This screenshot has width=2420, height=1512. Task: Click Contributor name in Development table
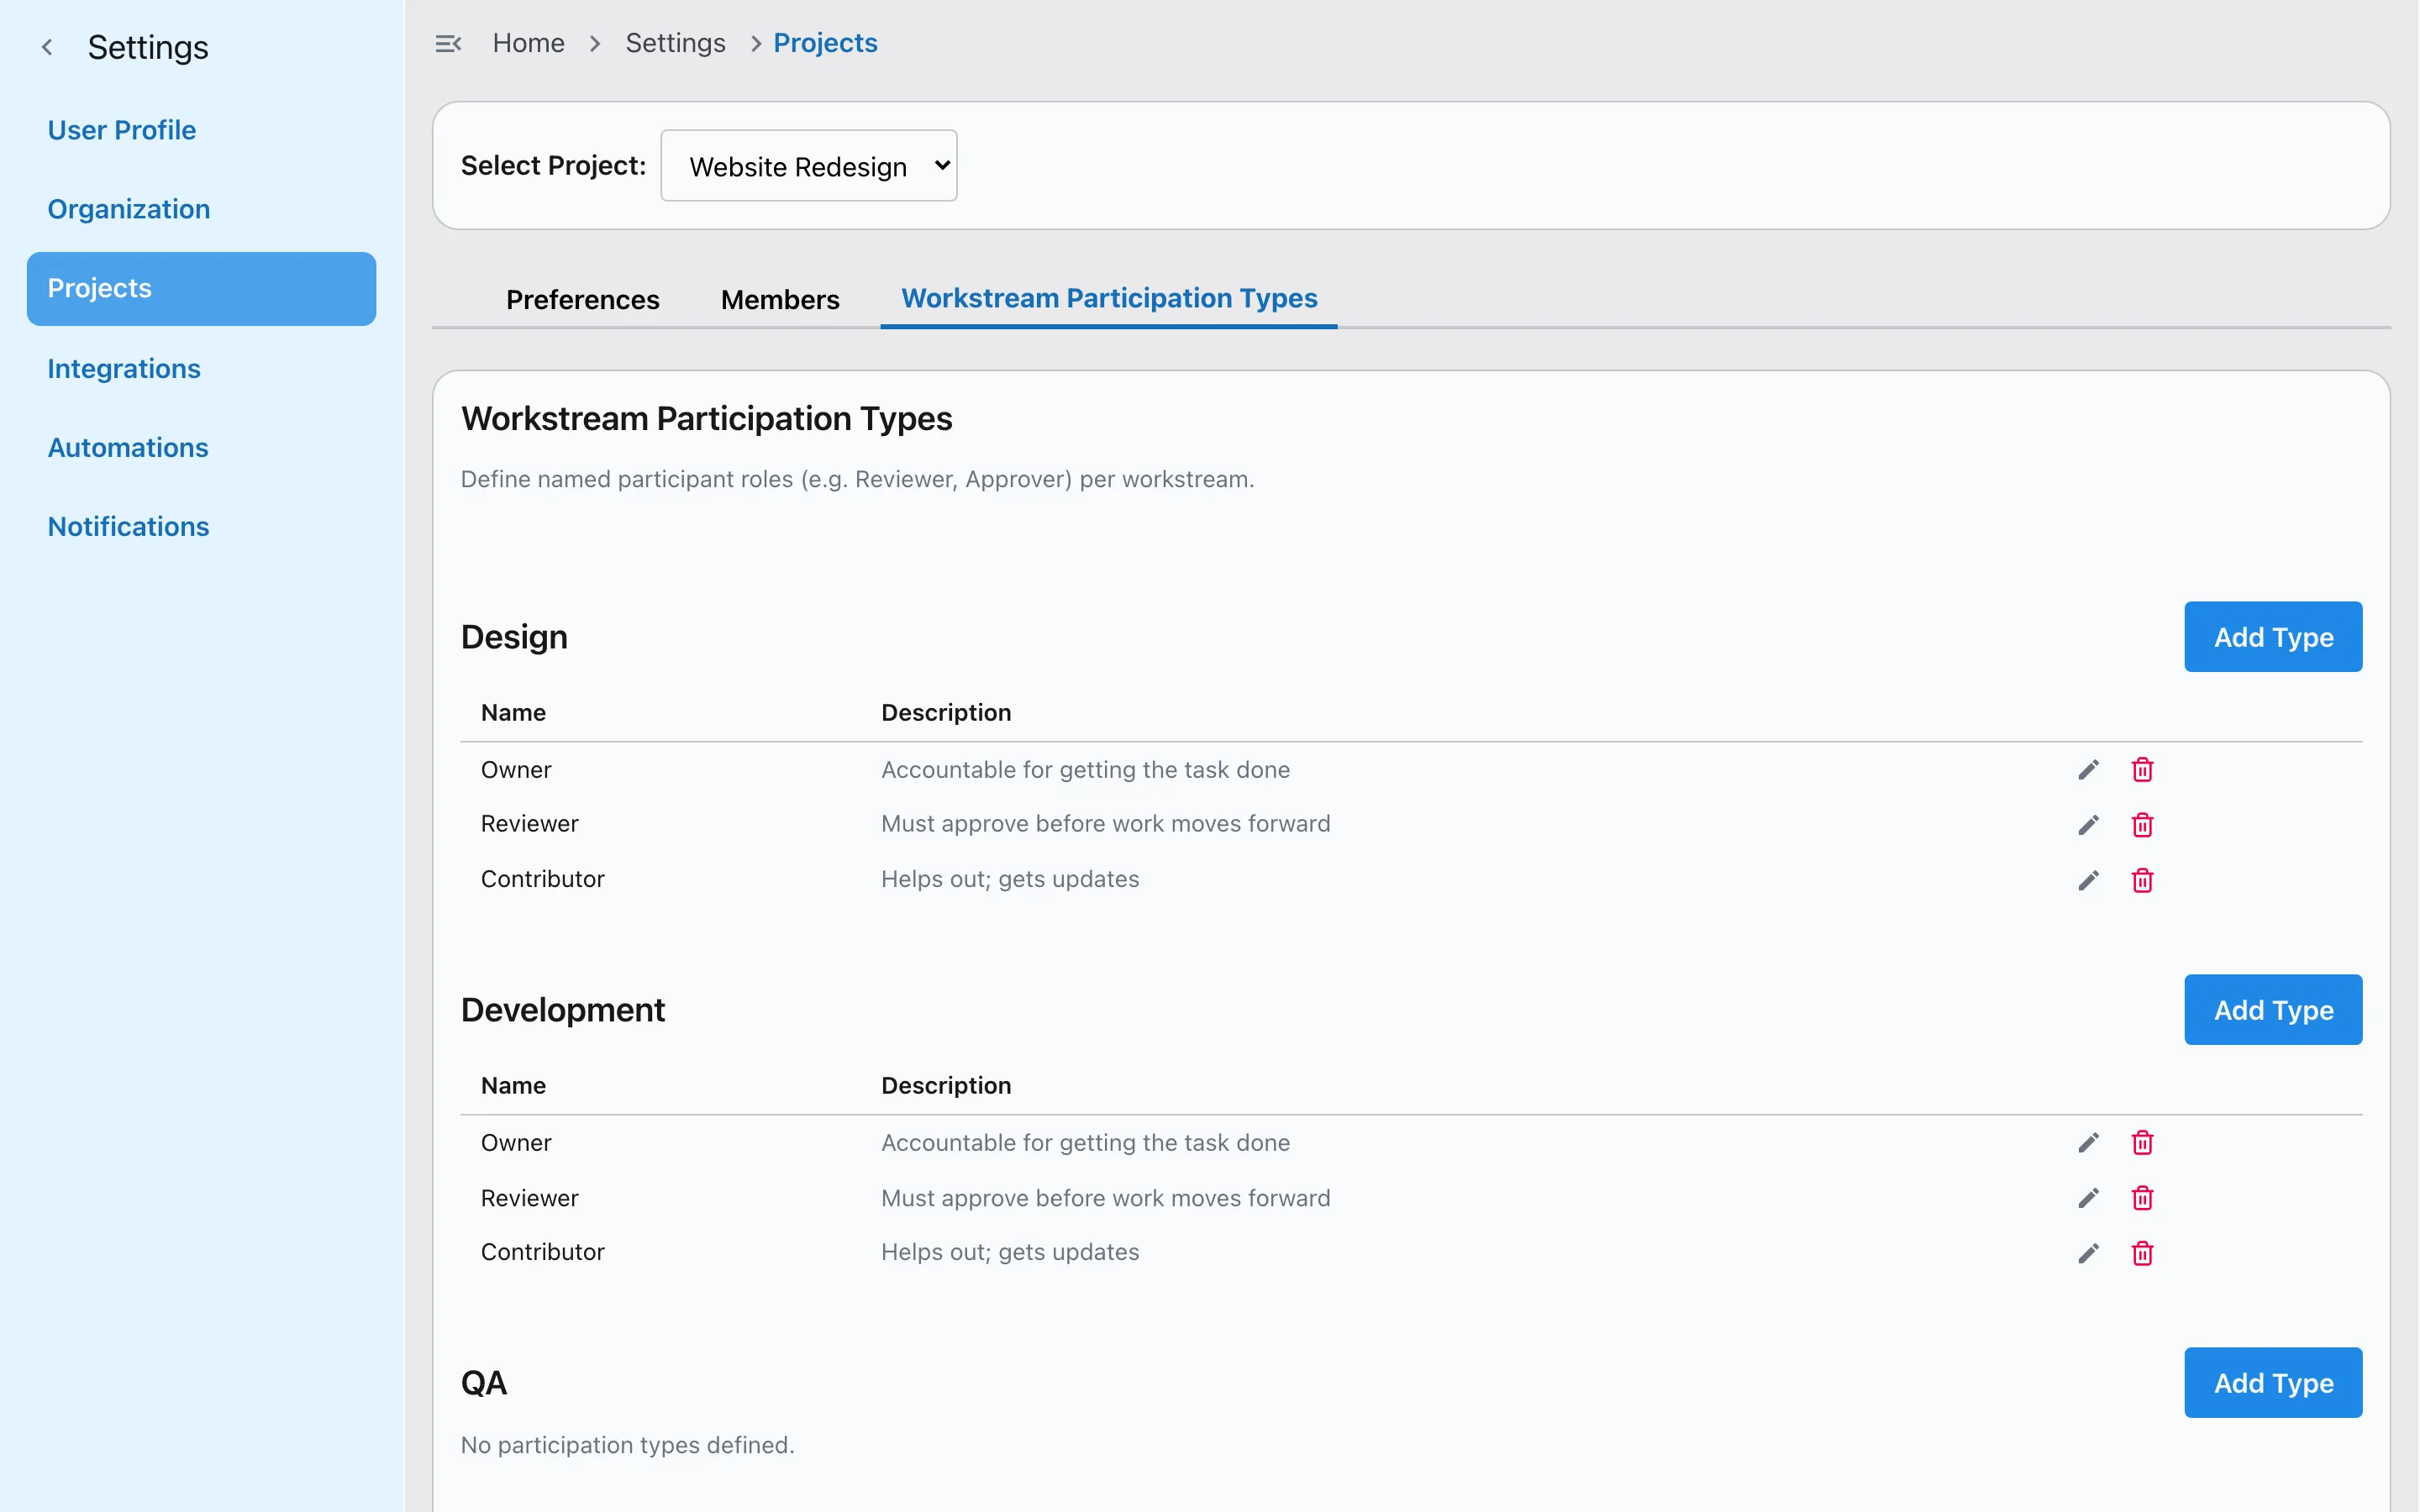[543, 1252]
